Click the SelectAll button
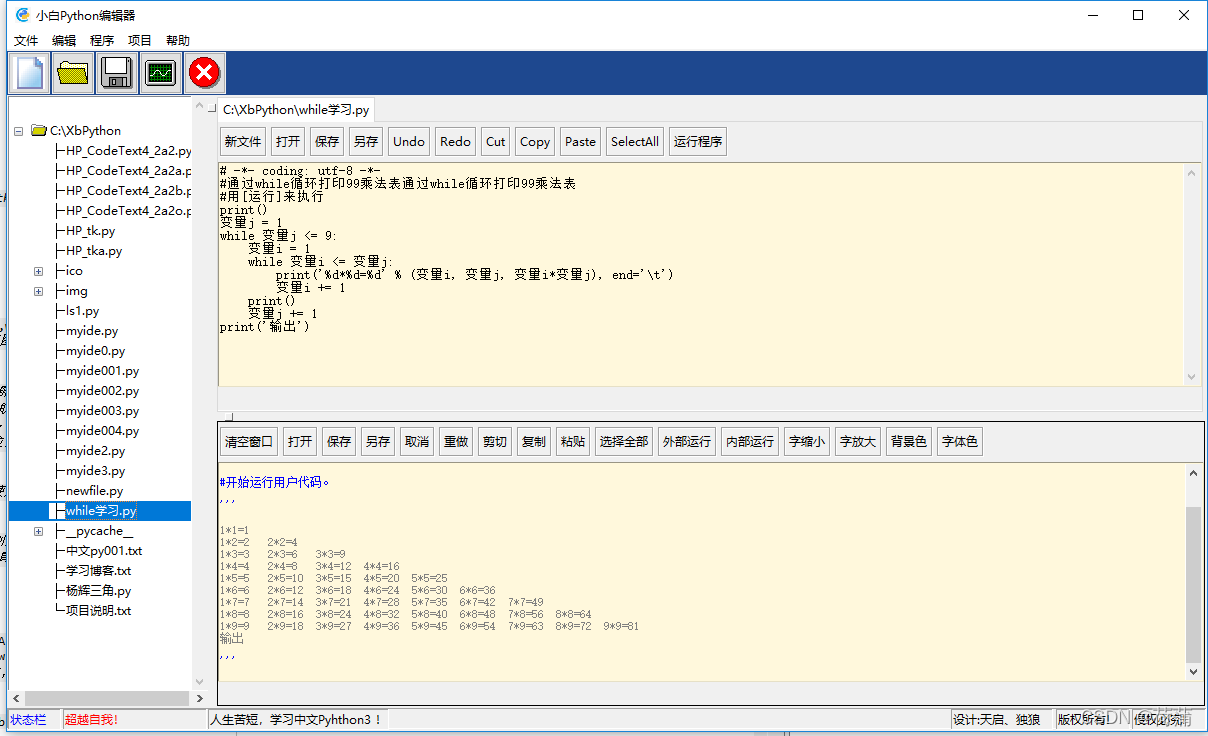The image size is (1208, 736). coord(635,142)
